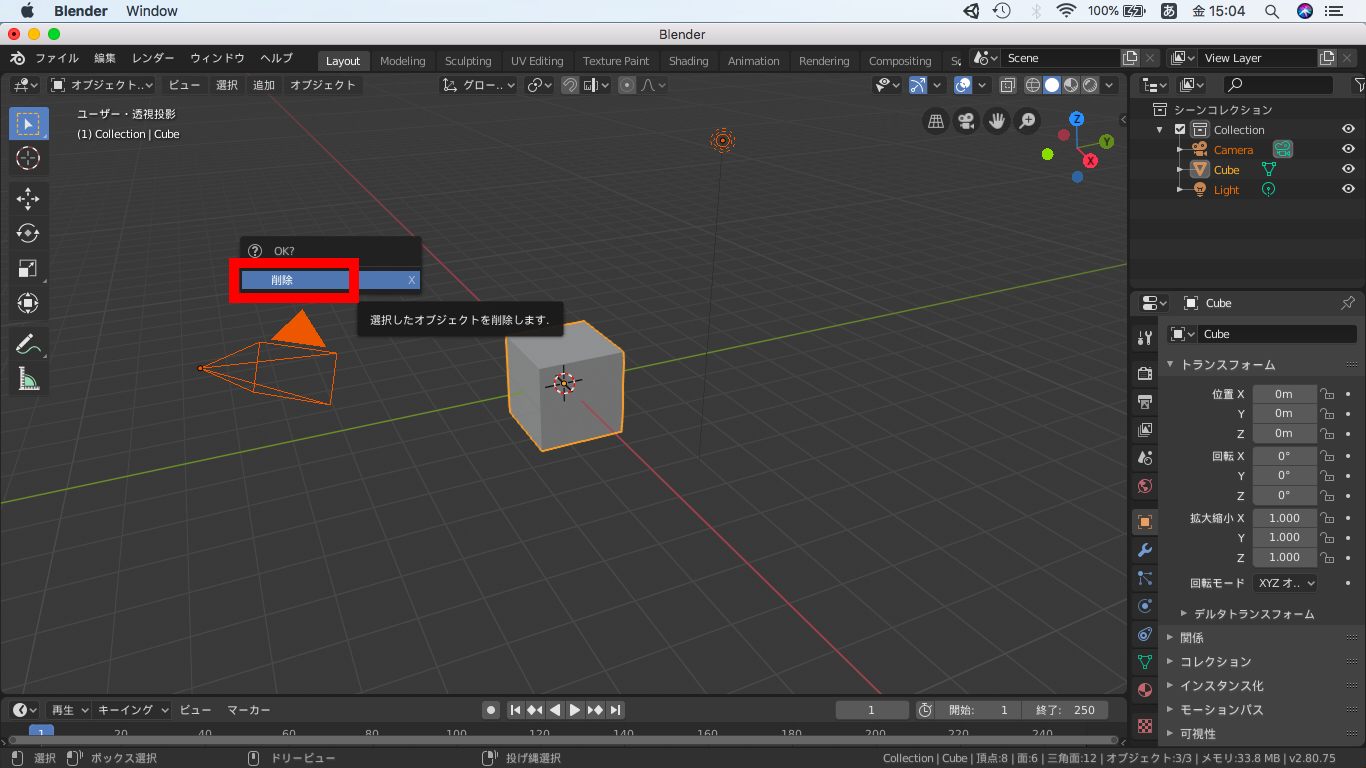
Task: Switch to camera view icon
Action: pos(966,121)
